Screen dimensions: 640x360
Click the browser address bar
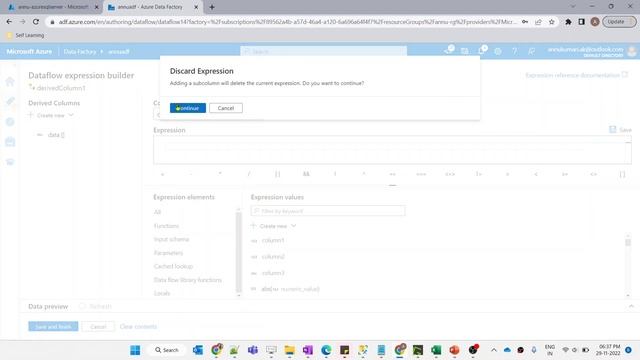click(x=287, y=22)
